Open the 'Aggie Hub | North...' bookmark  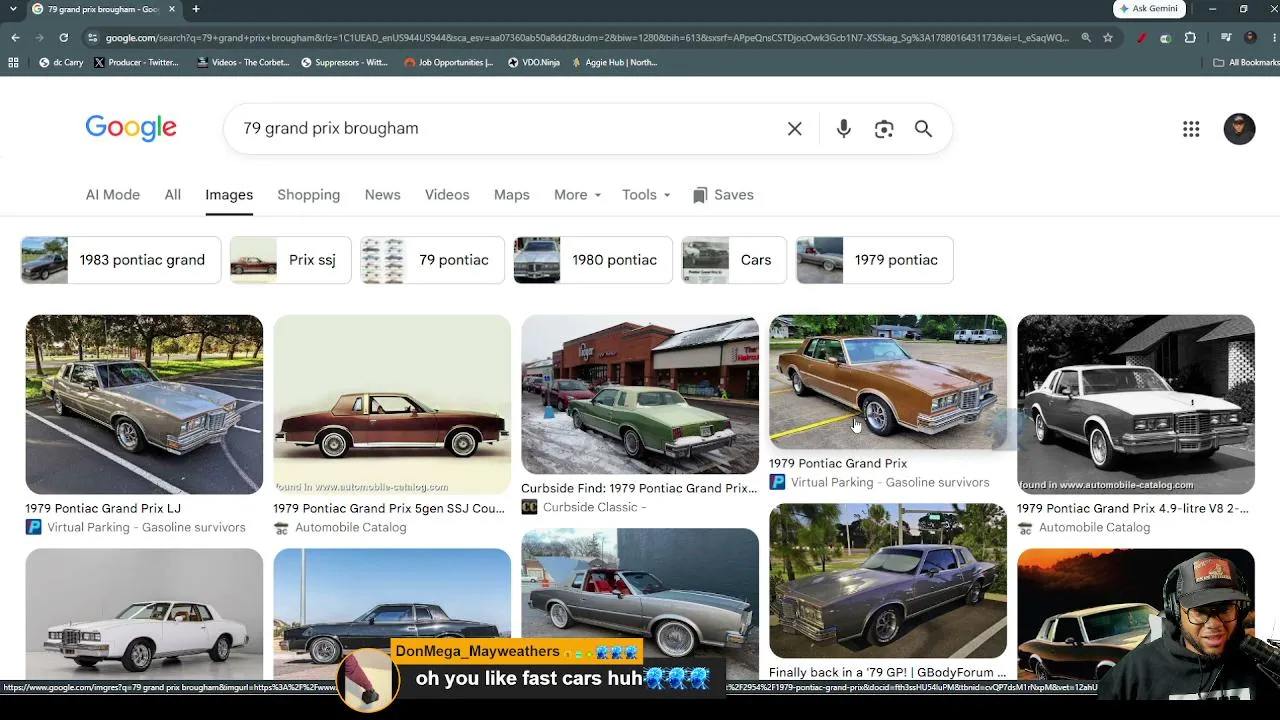point(614,62)
